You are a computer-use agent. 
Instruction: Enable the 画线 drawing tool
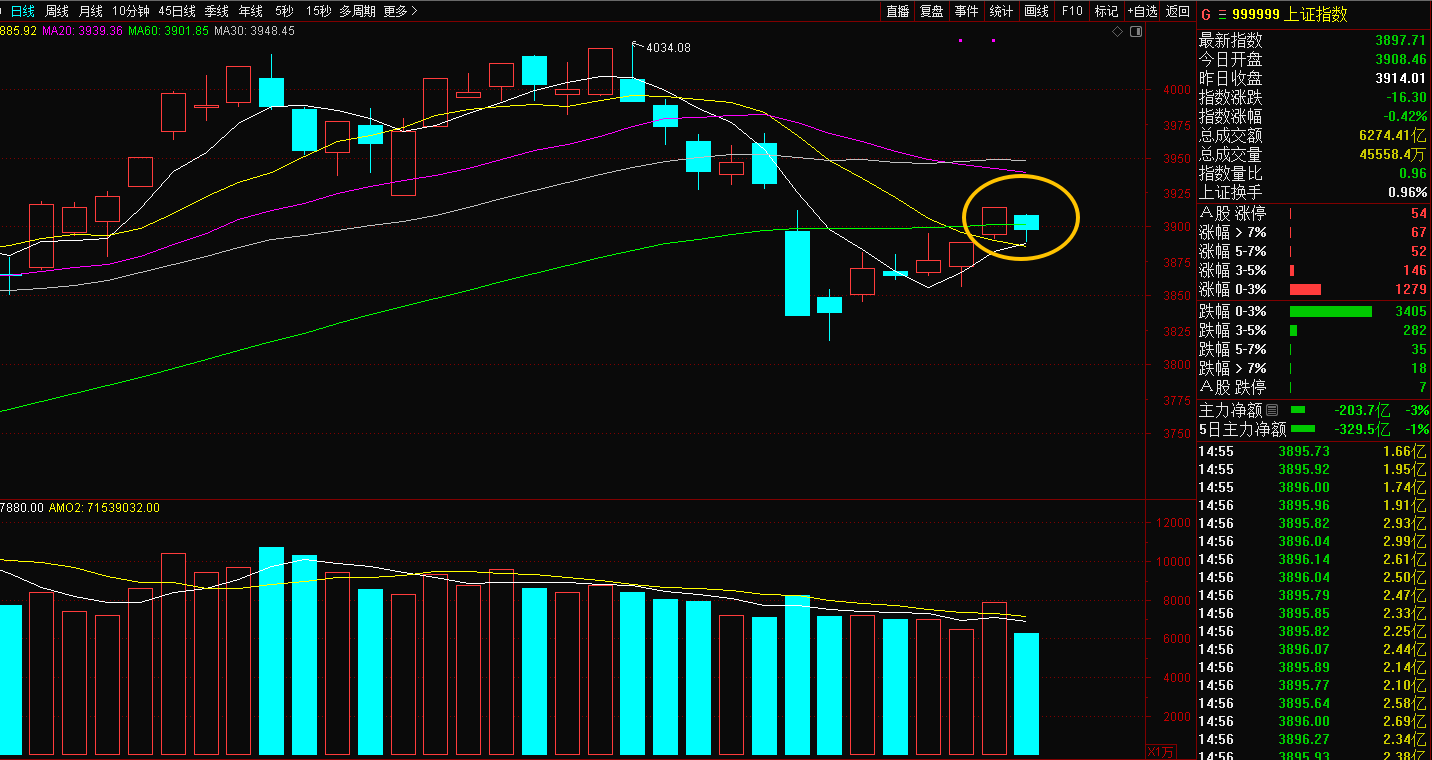[x=1036, y=11]
